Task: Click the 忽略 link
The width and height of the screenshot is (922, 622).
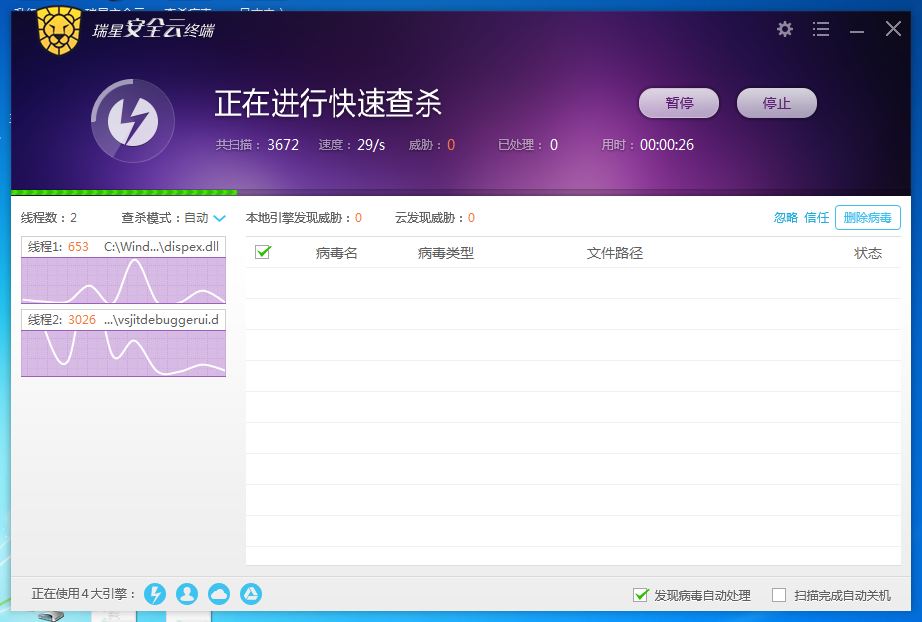Action: pyautogui.click(x=786, y=218)
